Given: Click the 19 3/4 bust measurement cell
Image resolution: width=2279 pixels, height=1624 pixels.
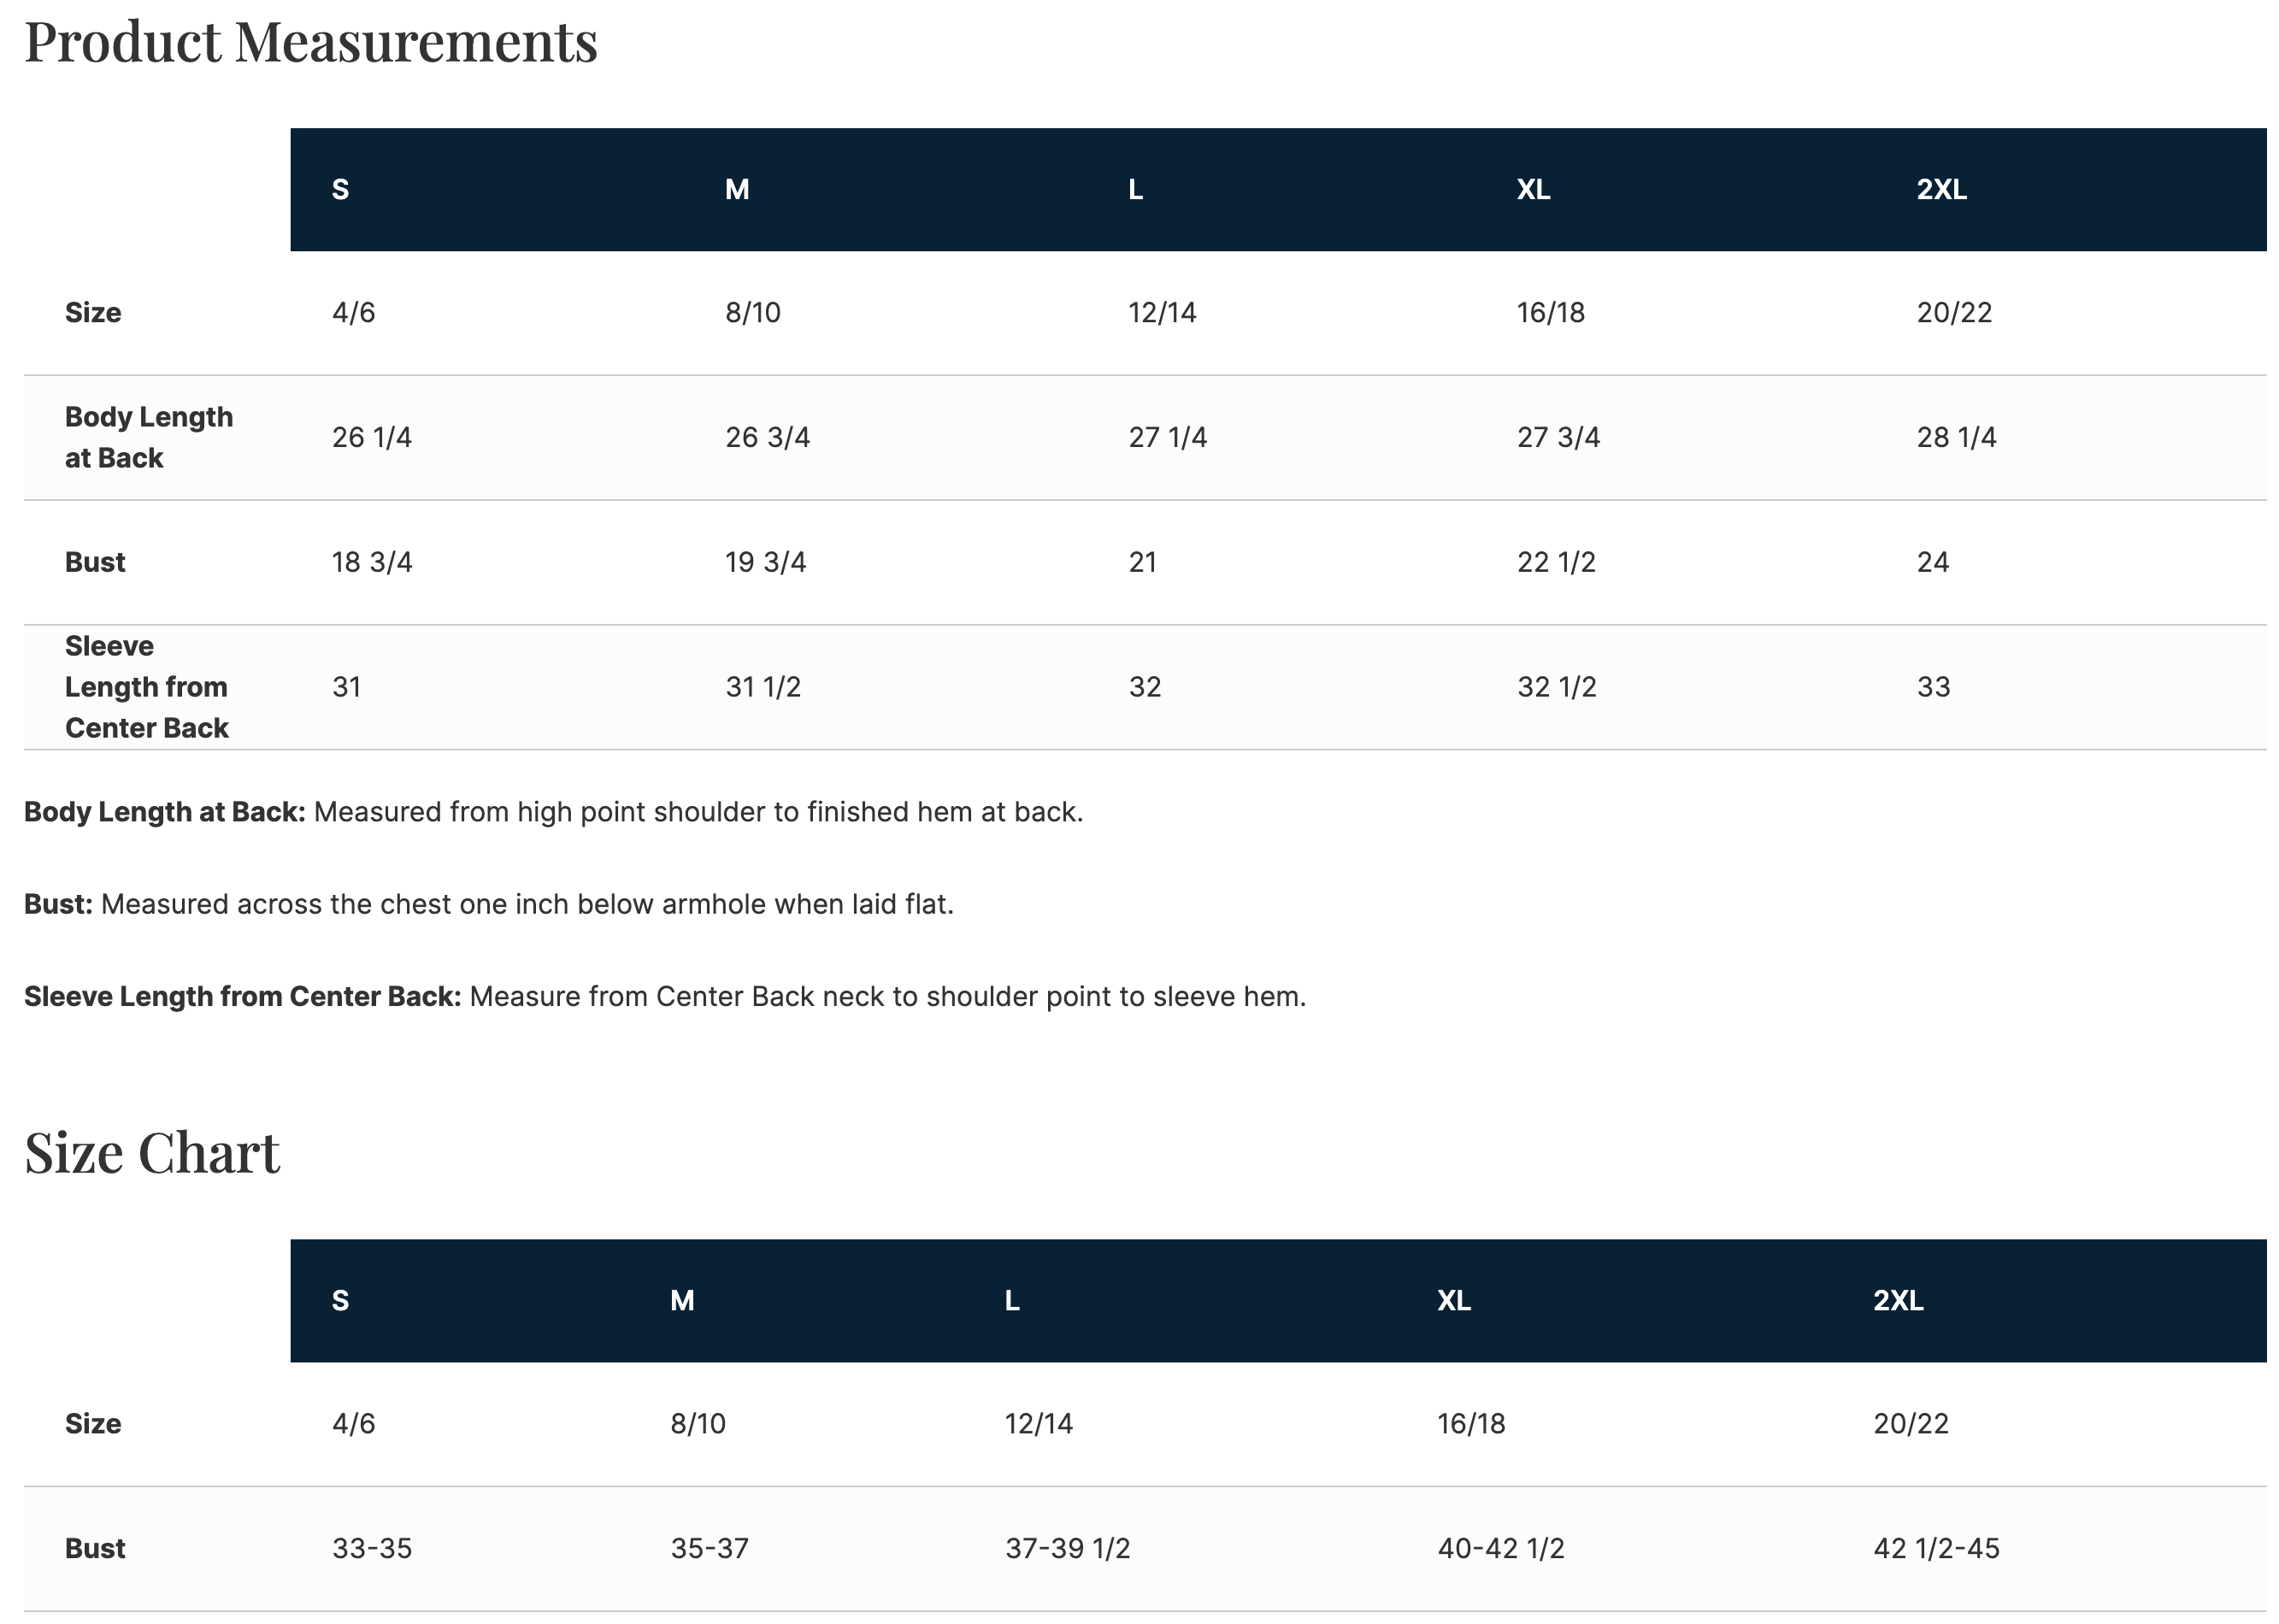Looking at the screenshot, I should 765,562.
